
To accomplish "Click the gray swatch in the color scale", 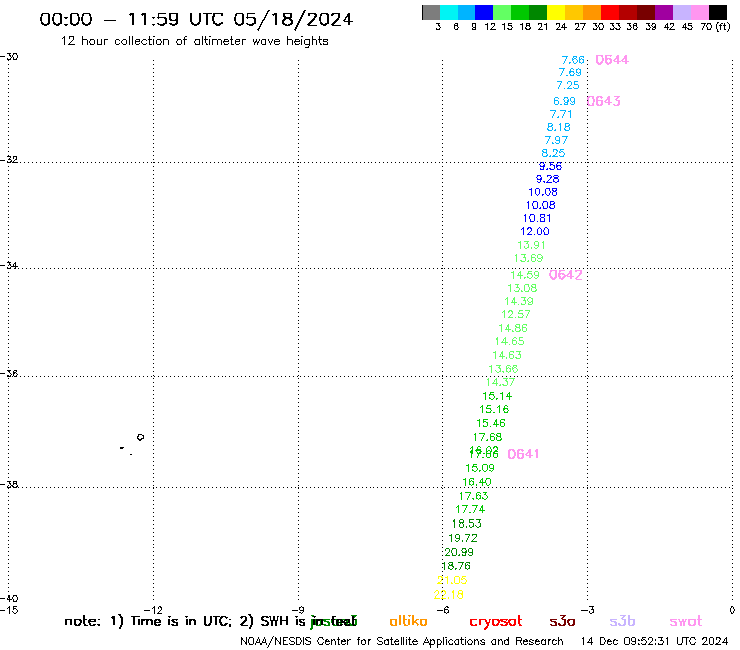I will coord(431,12).
